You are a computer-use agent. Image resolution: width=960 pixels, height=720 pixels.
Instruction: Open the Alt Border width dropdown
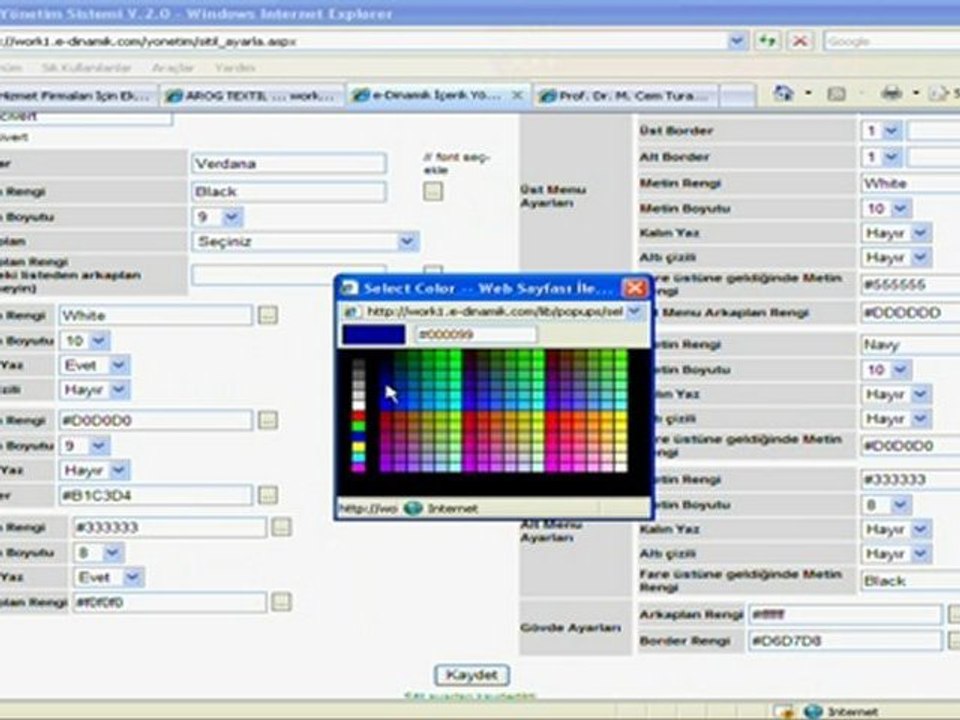click(891, 157)
